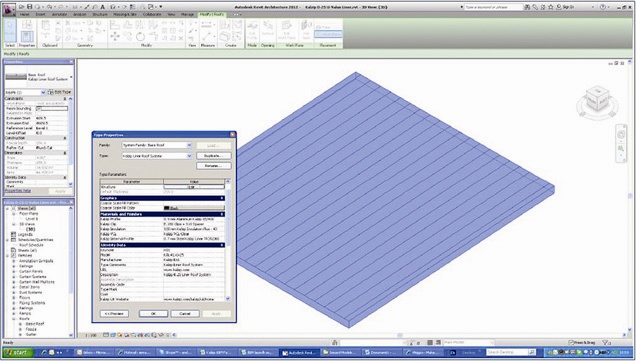Click the Create Assembly icon in Create panel
This screenshot has width=636, height=361.
coord(225,26)
